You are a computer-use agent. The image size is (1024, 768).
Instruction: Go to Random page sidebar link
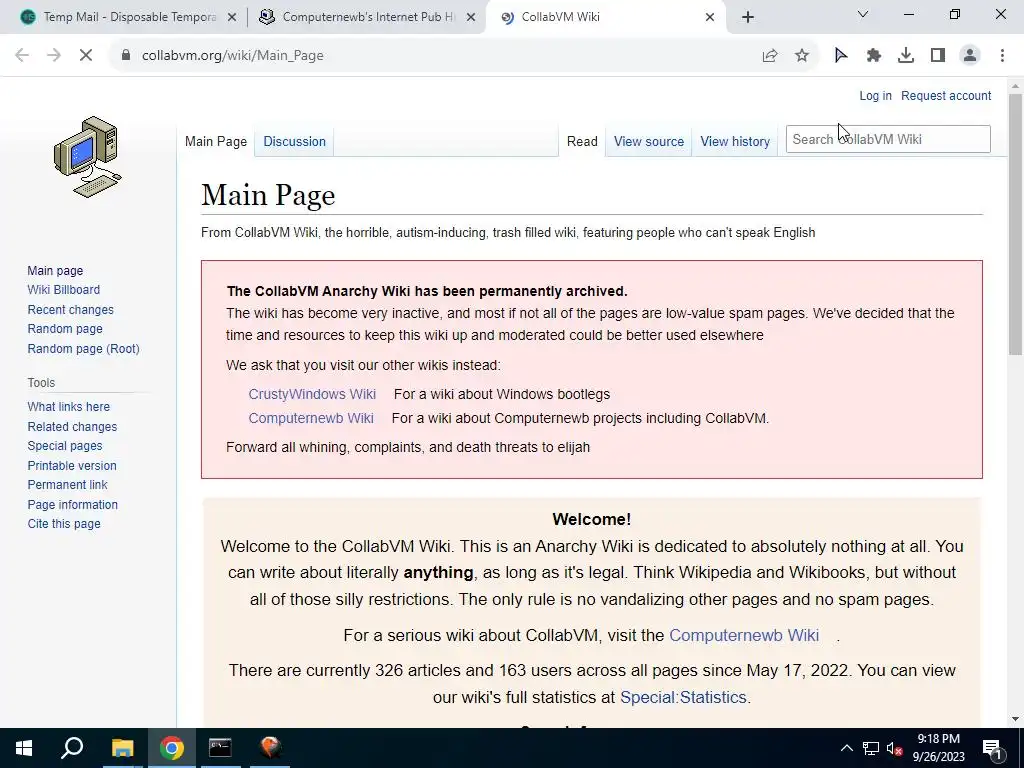tap(65, 329)
